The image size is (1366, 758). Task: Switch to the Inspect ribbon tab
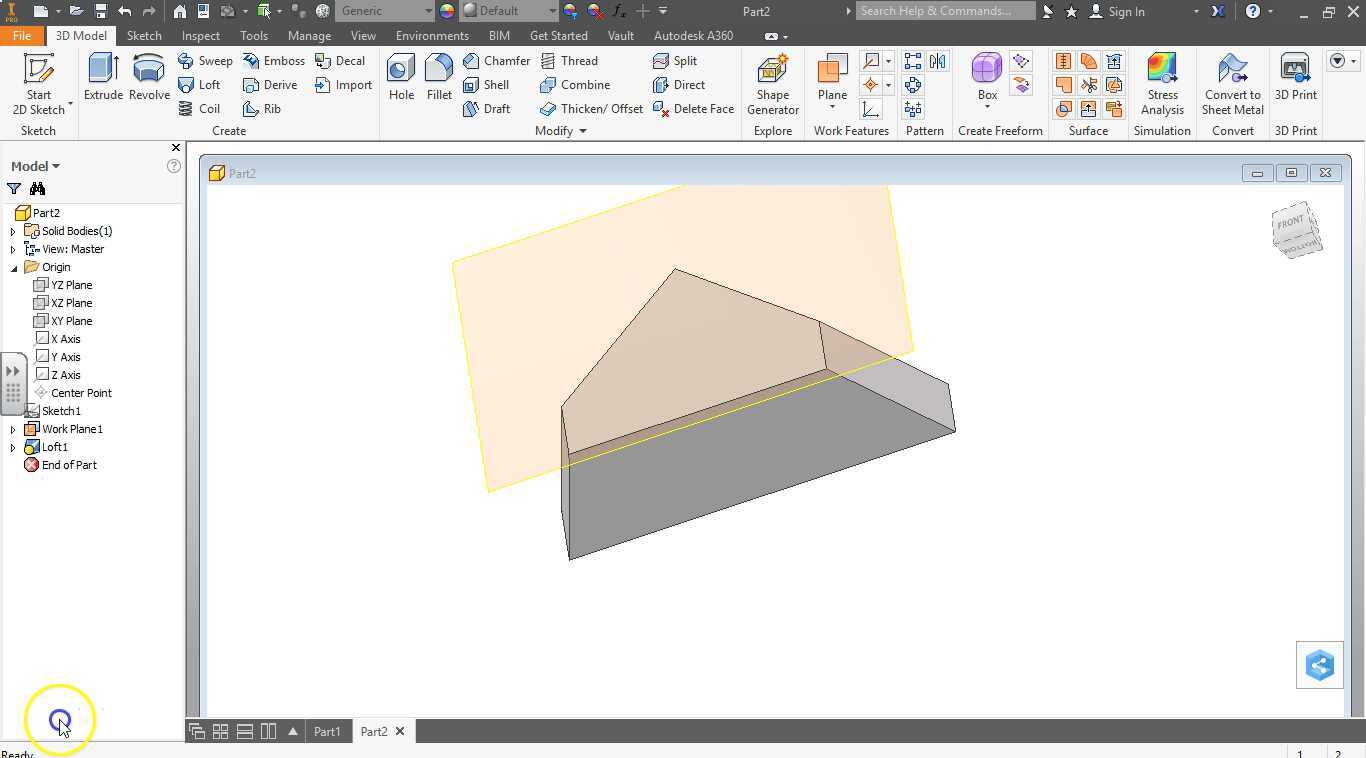[200, 35]
